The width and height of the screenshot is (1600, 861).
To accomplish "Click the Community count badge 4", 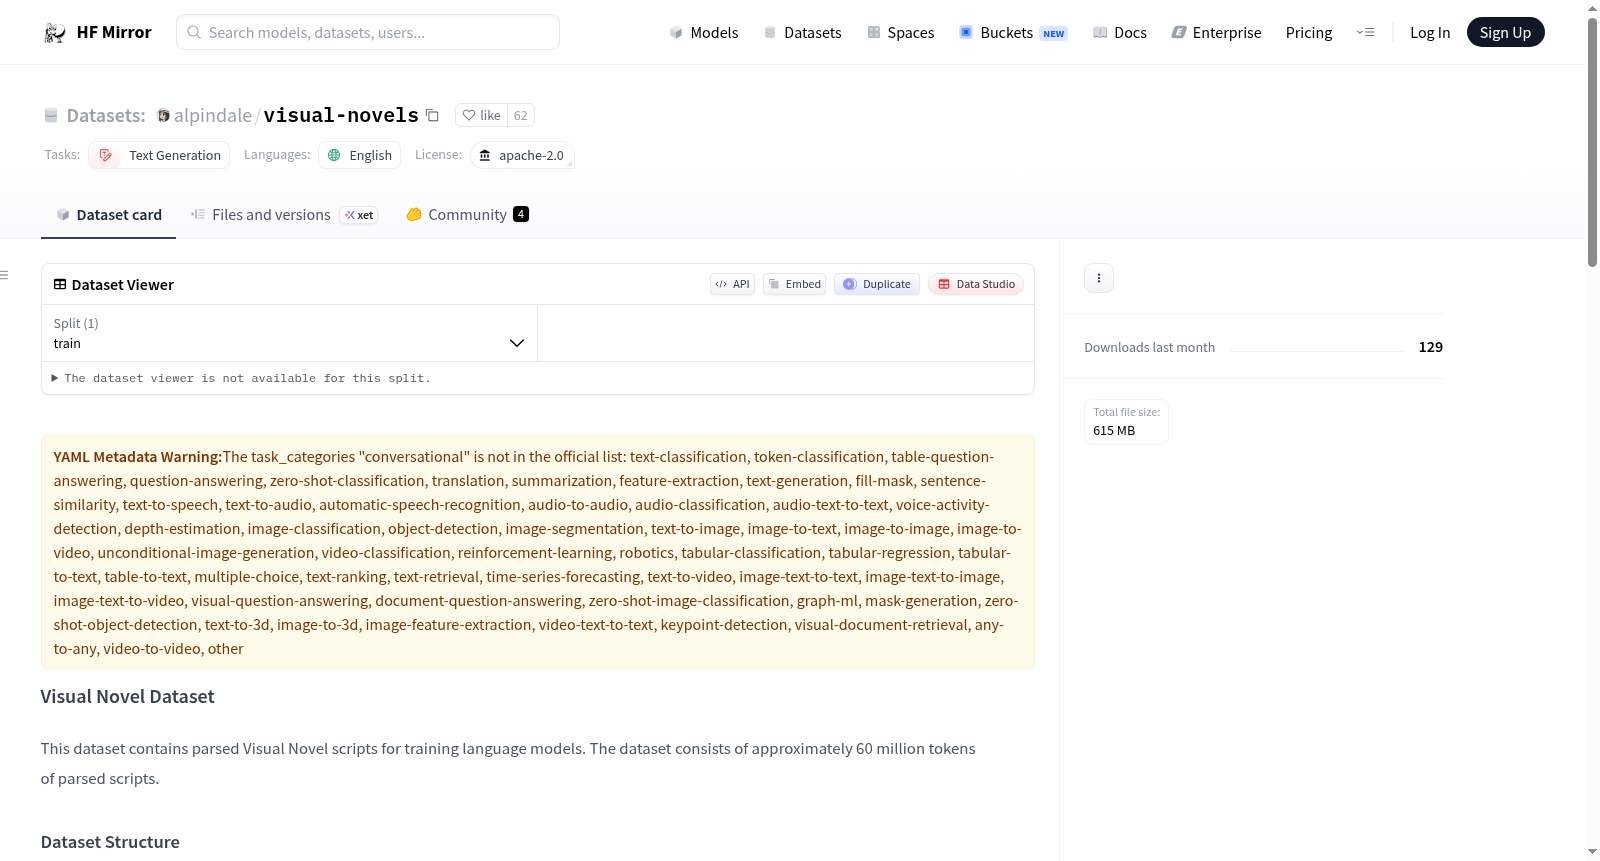I will tap(521, 214).
